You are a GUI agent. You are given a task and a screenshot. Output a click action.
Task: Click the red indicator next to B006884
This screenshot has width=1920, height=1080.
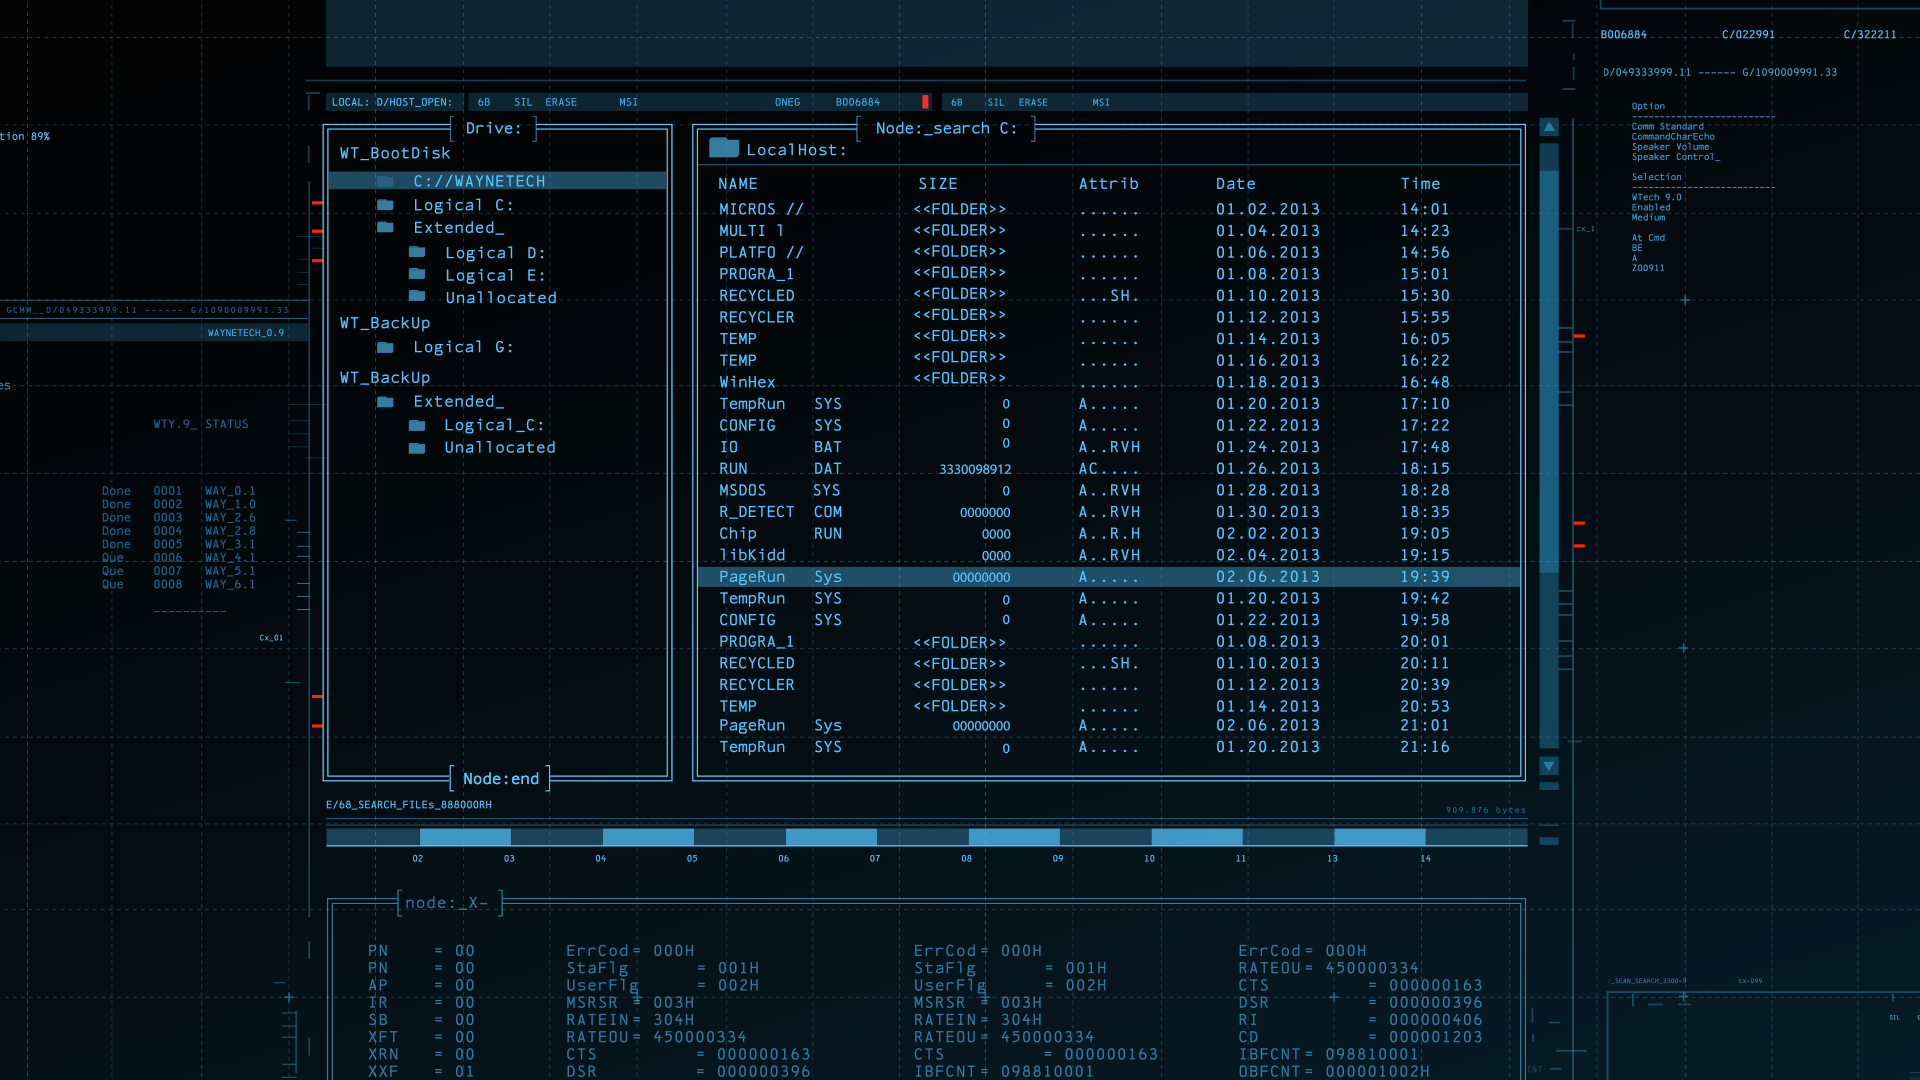[925, 102]
